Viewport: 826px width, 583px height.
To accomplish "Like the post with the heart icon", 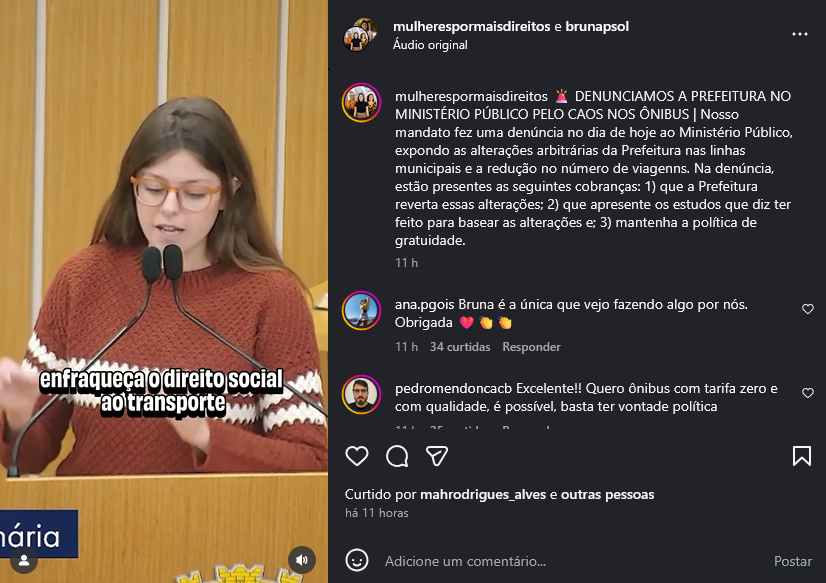I will pyautogui.click(x=357, y=456).
